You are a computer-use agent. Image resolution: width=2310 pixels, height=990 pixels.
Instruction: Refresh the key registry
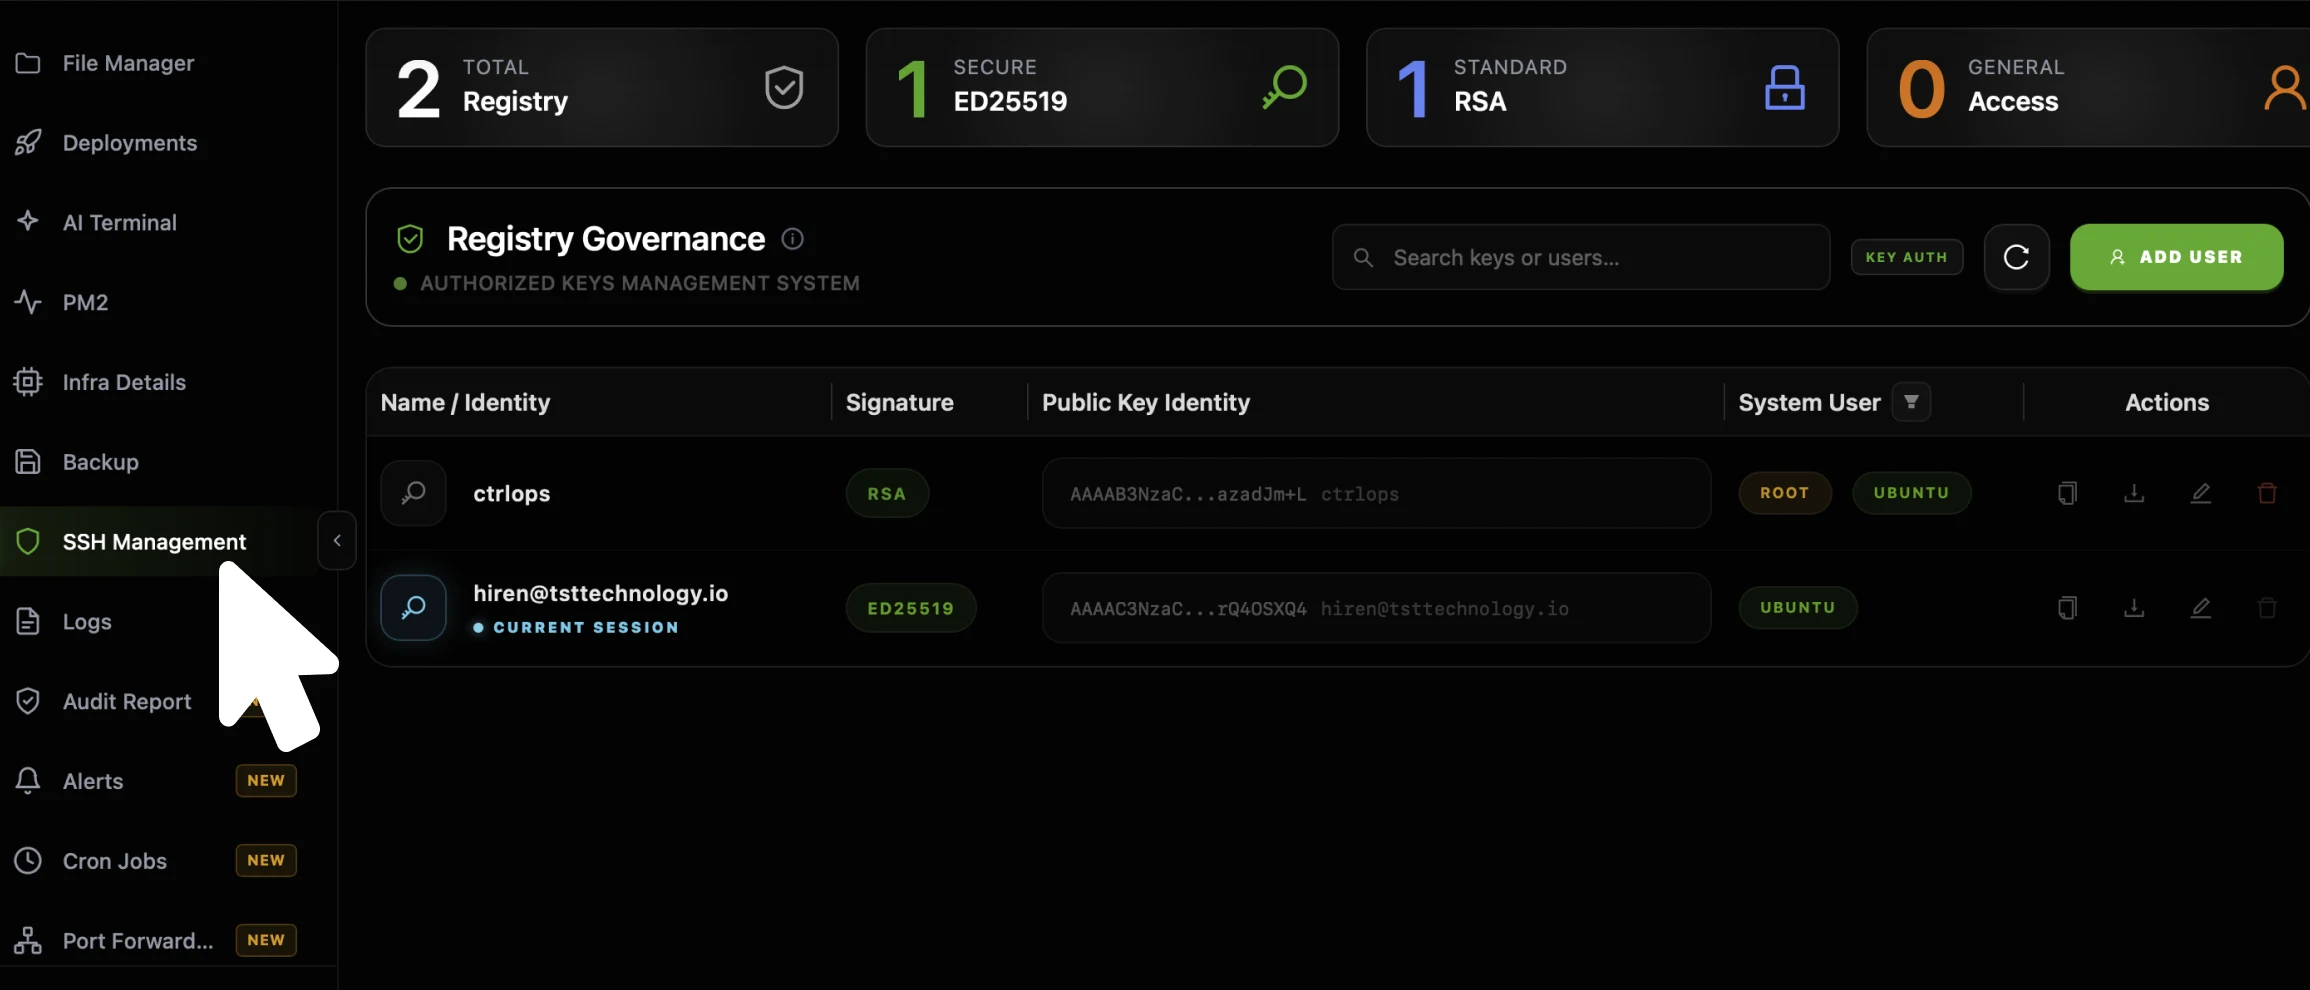click(2016, 257)
